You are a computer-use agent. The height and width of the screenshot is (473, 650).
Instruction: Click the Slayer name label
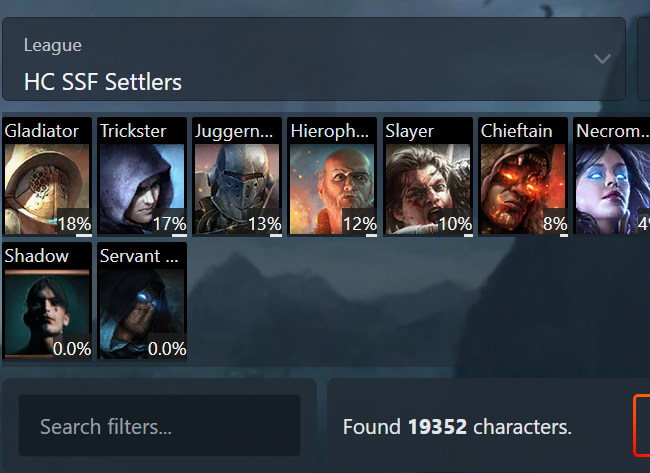(x=410, y=131)
